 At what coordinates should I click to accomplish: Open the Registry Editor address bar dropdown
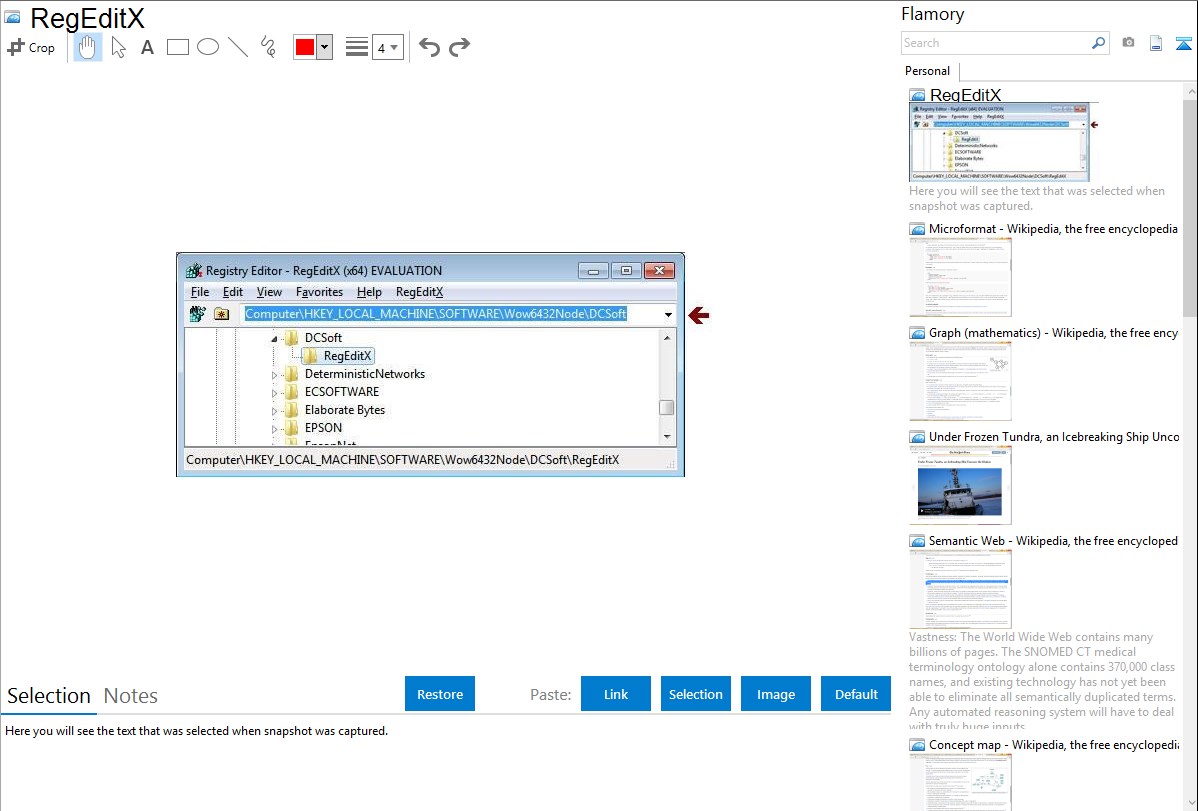(x=669, y=314)
